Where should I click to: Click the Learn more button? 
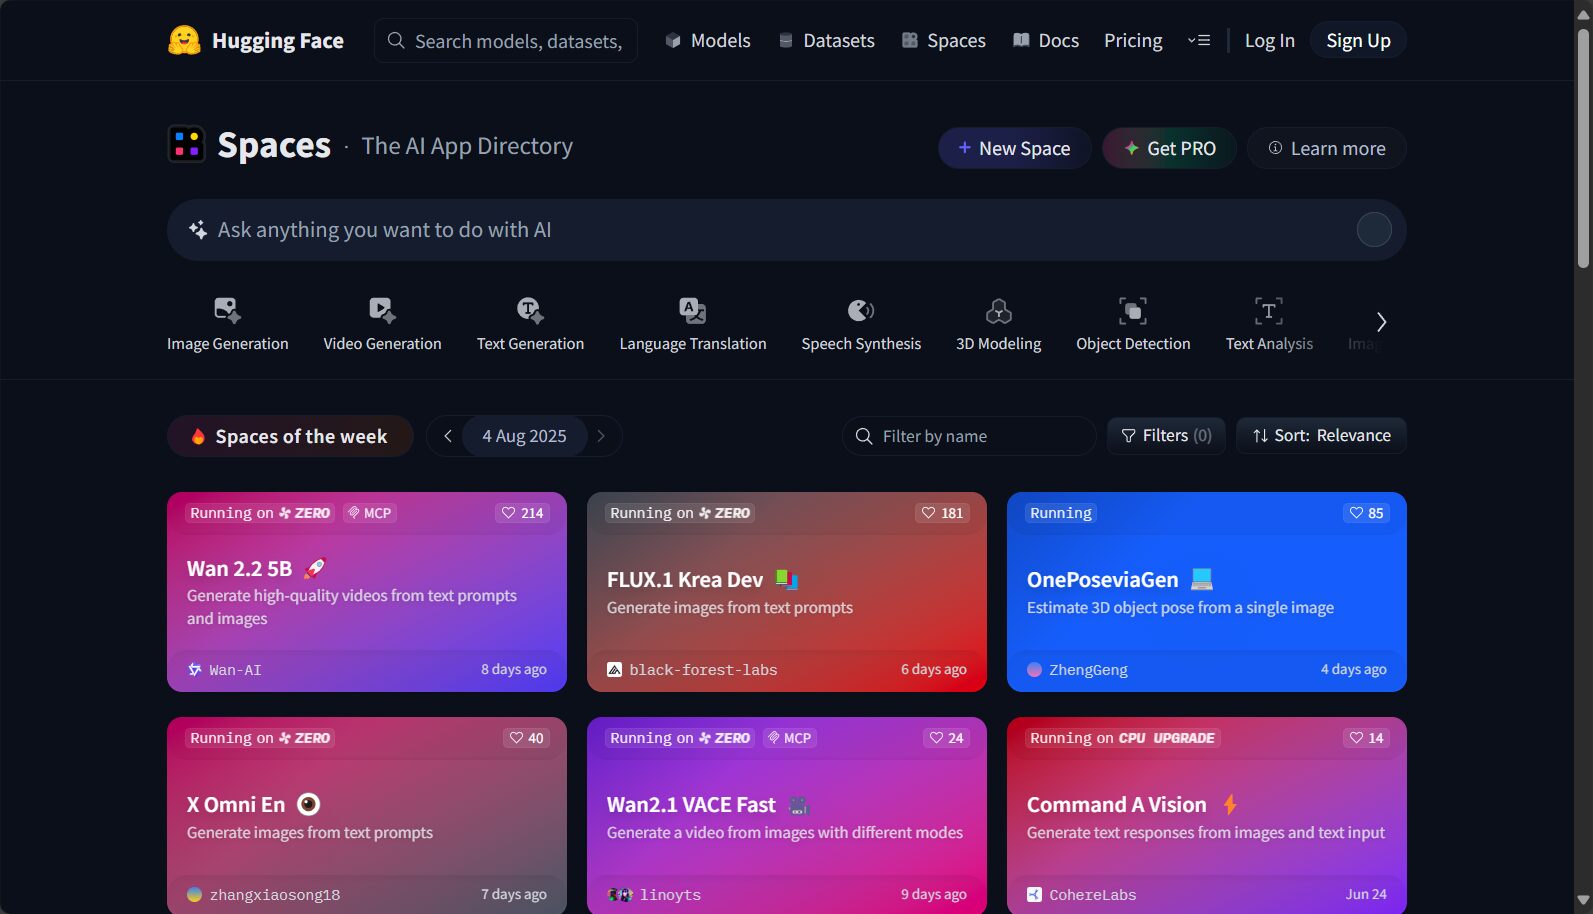pos(1326,148)
